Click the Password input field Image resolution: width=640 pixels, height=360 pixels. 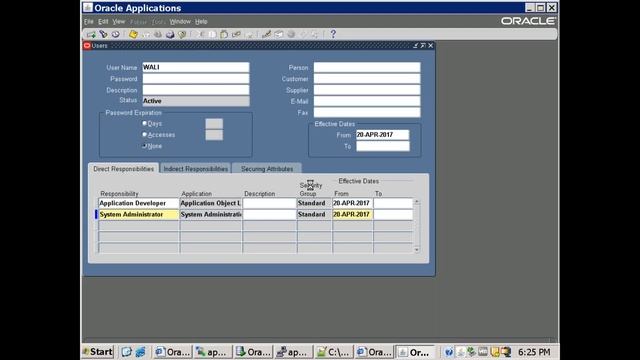click(x=196, y=78)
